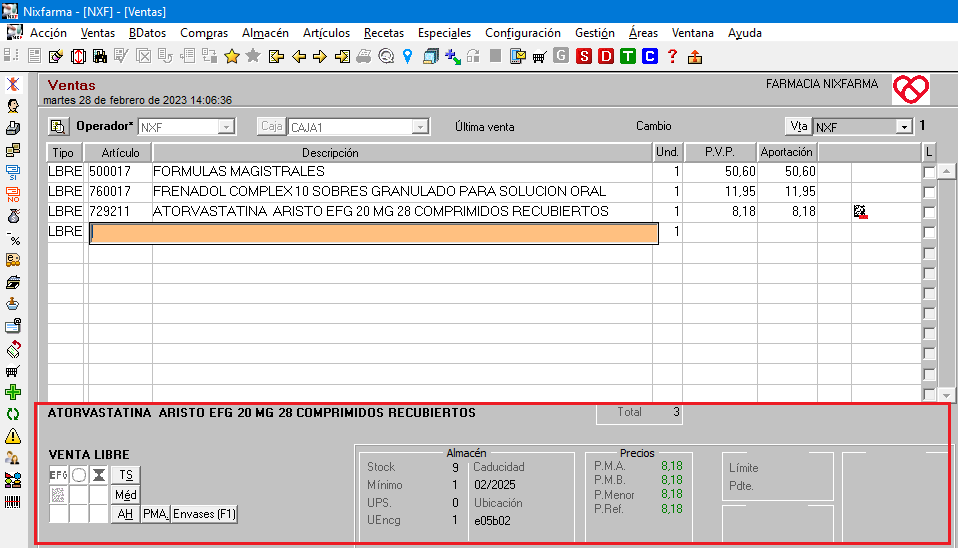Image resolution: width=958 pixels, height=548 pixels.
Task: Click the yellow left arrow toolbar icon
Action: click(299, 57)
